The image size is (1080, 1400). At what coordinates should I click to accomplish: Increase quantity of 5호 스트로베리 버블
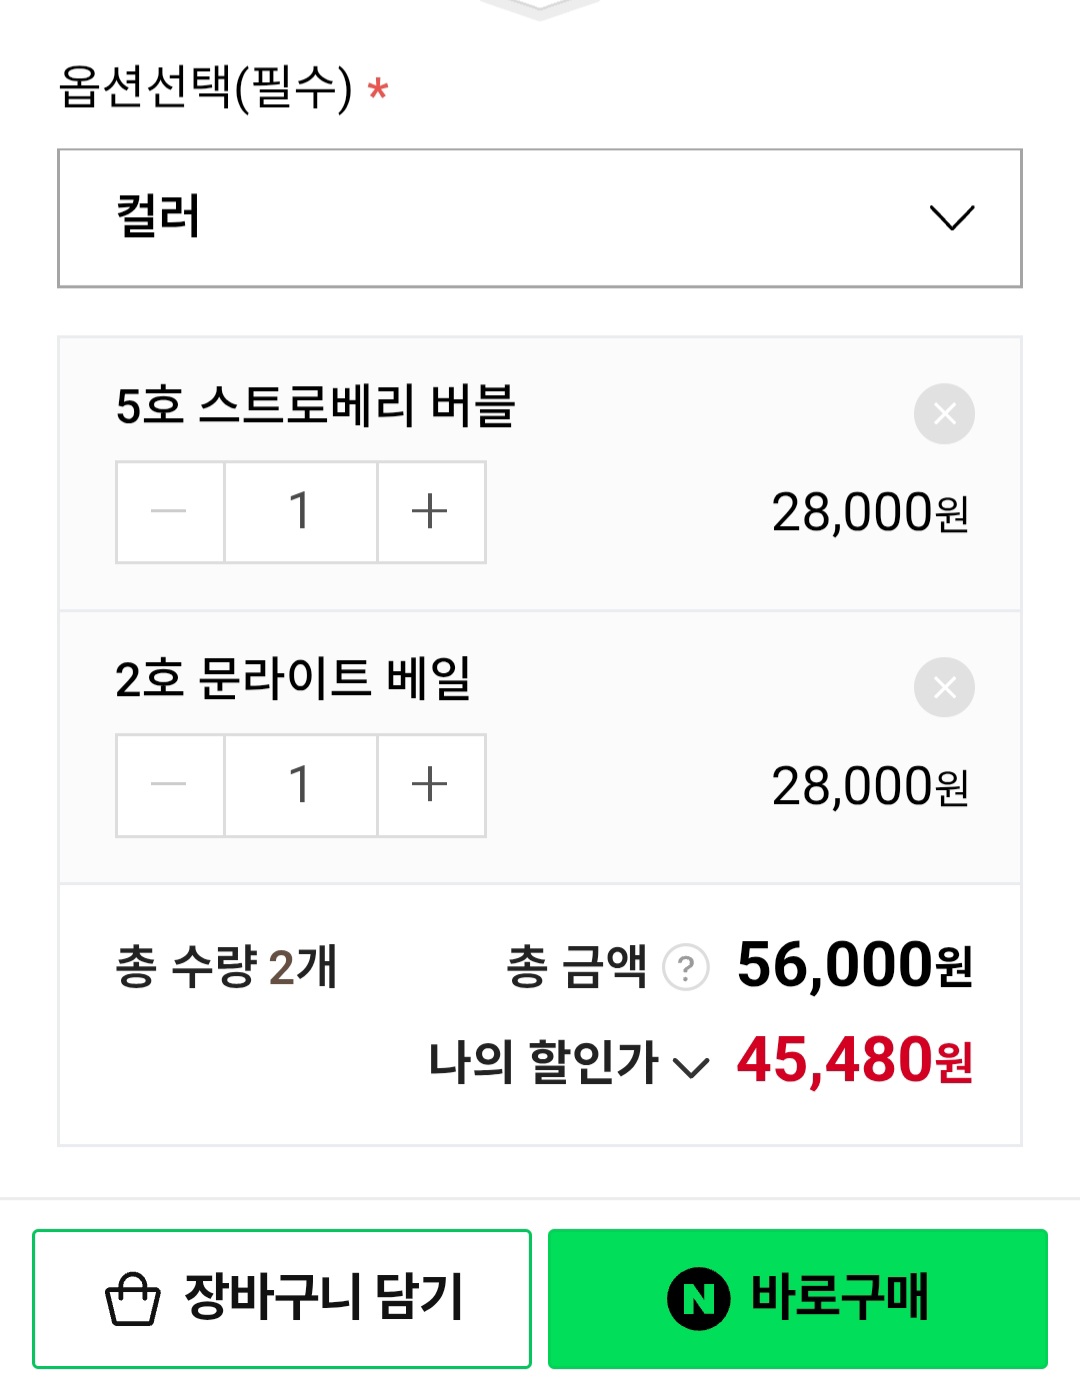click(x=430, y=512)
